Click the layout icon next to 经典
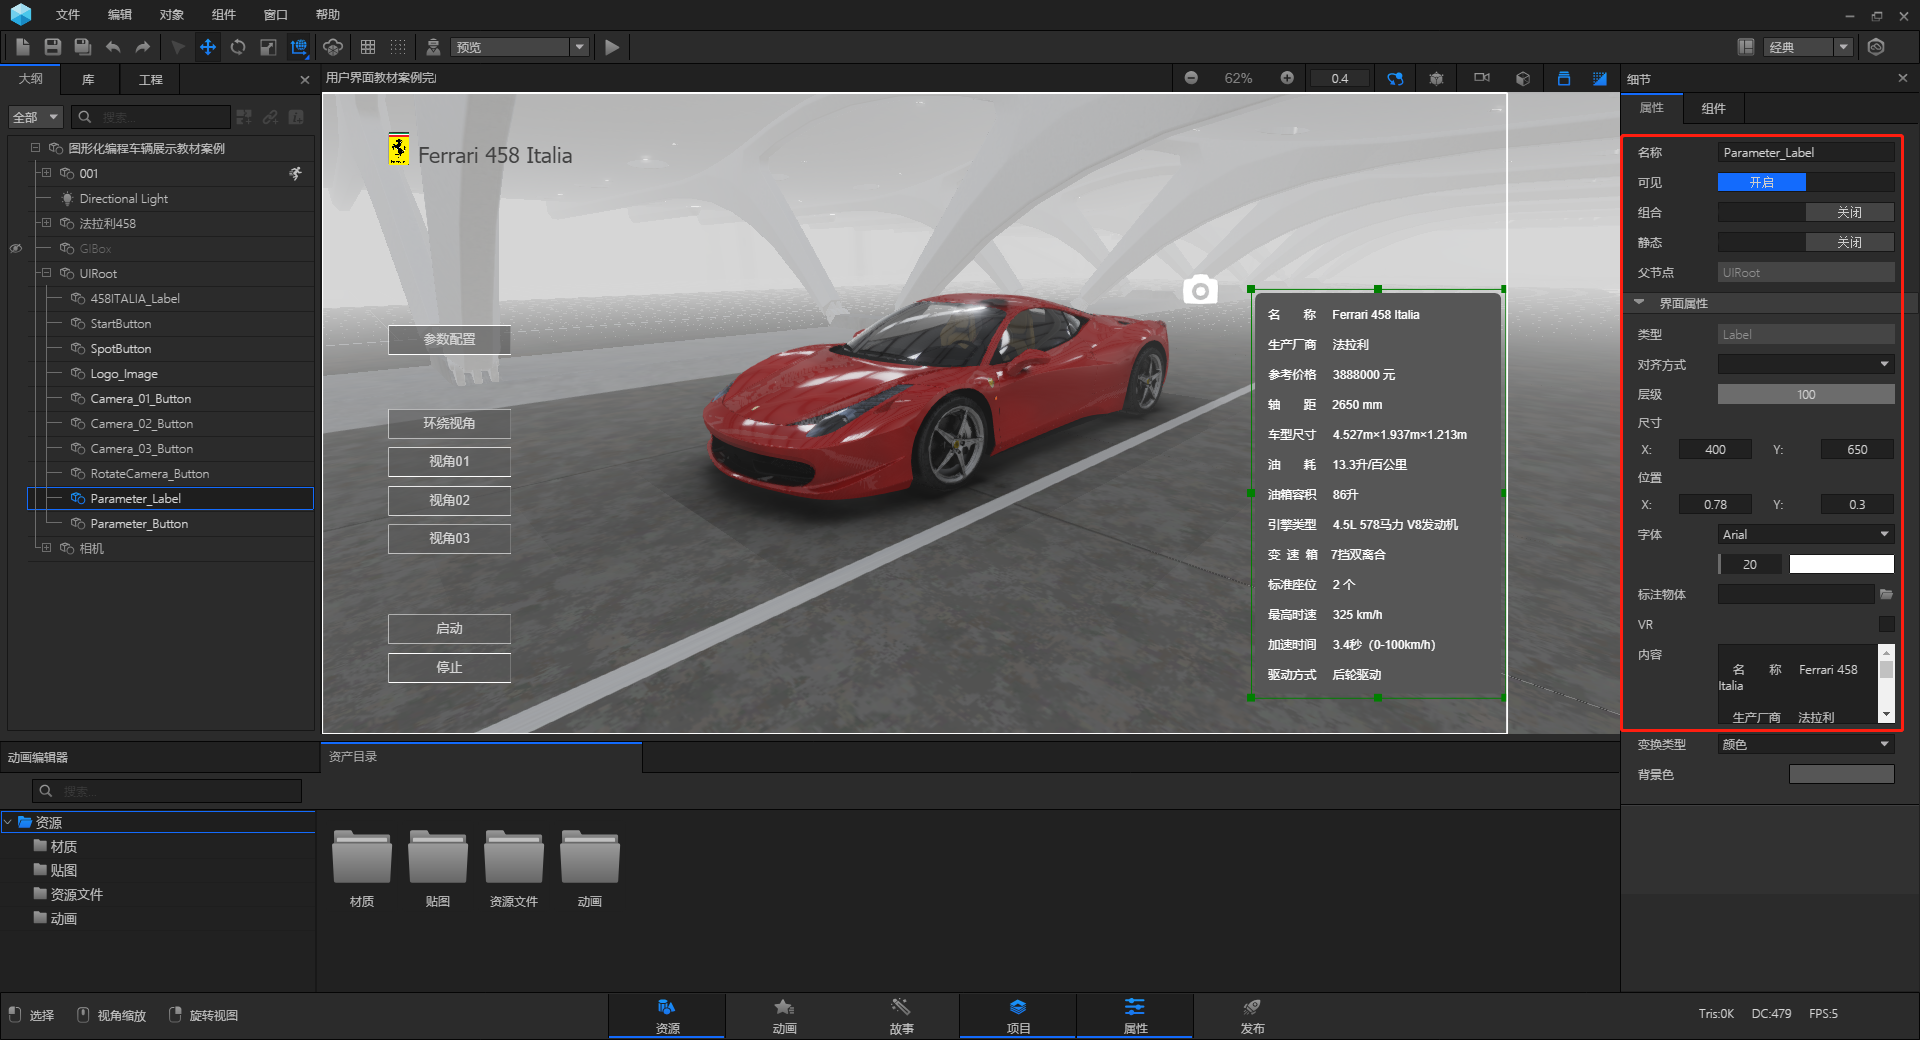This screenshot has width=1920, height=1040. point(1746,47)
